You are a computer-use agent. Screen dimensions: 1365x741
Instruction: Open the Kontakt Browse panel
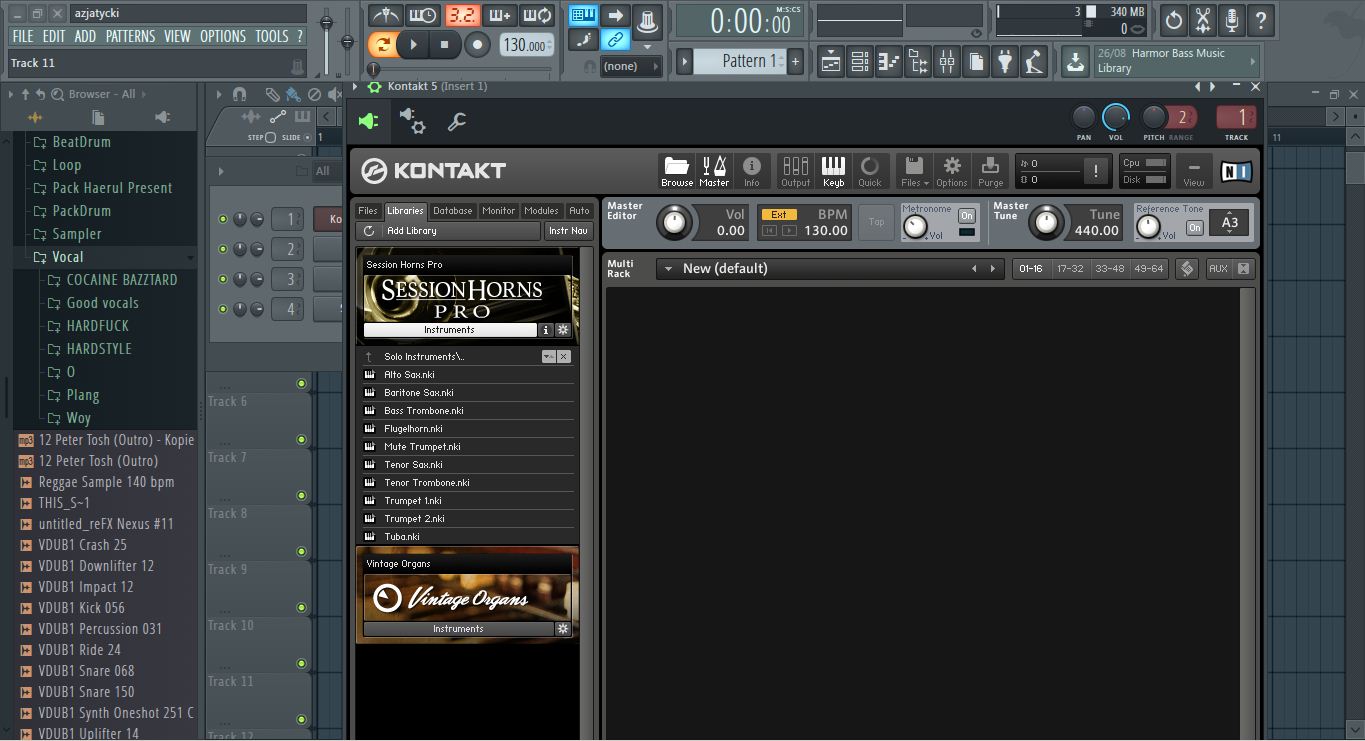(x=676, y=170)
